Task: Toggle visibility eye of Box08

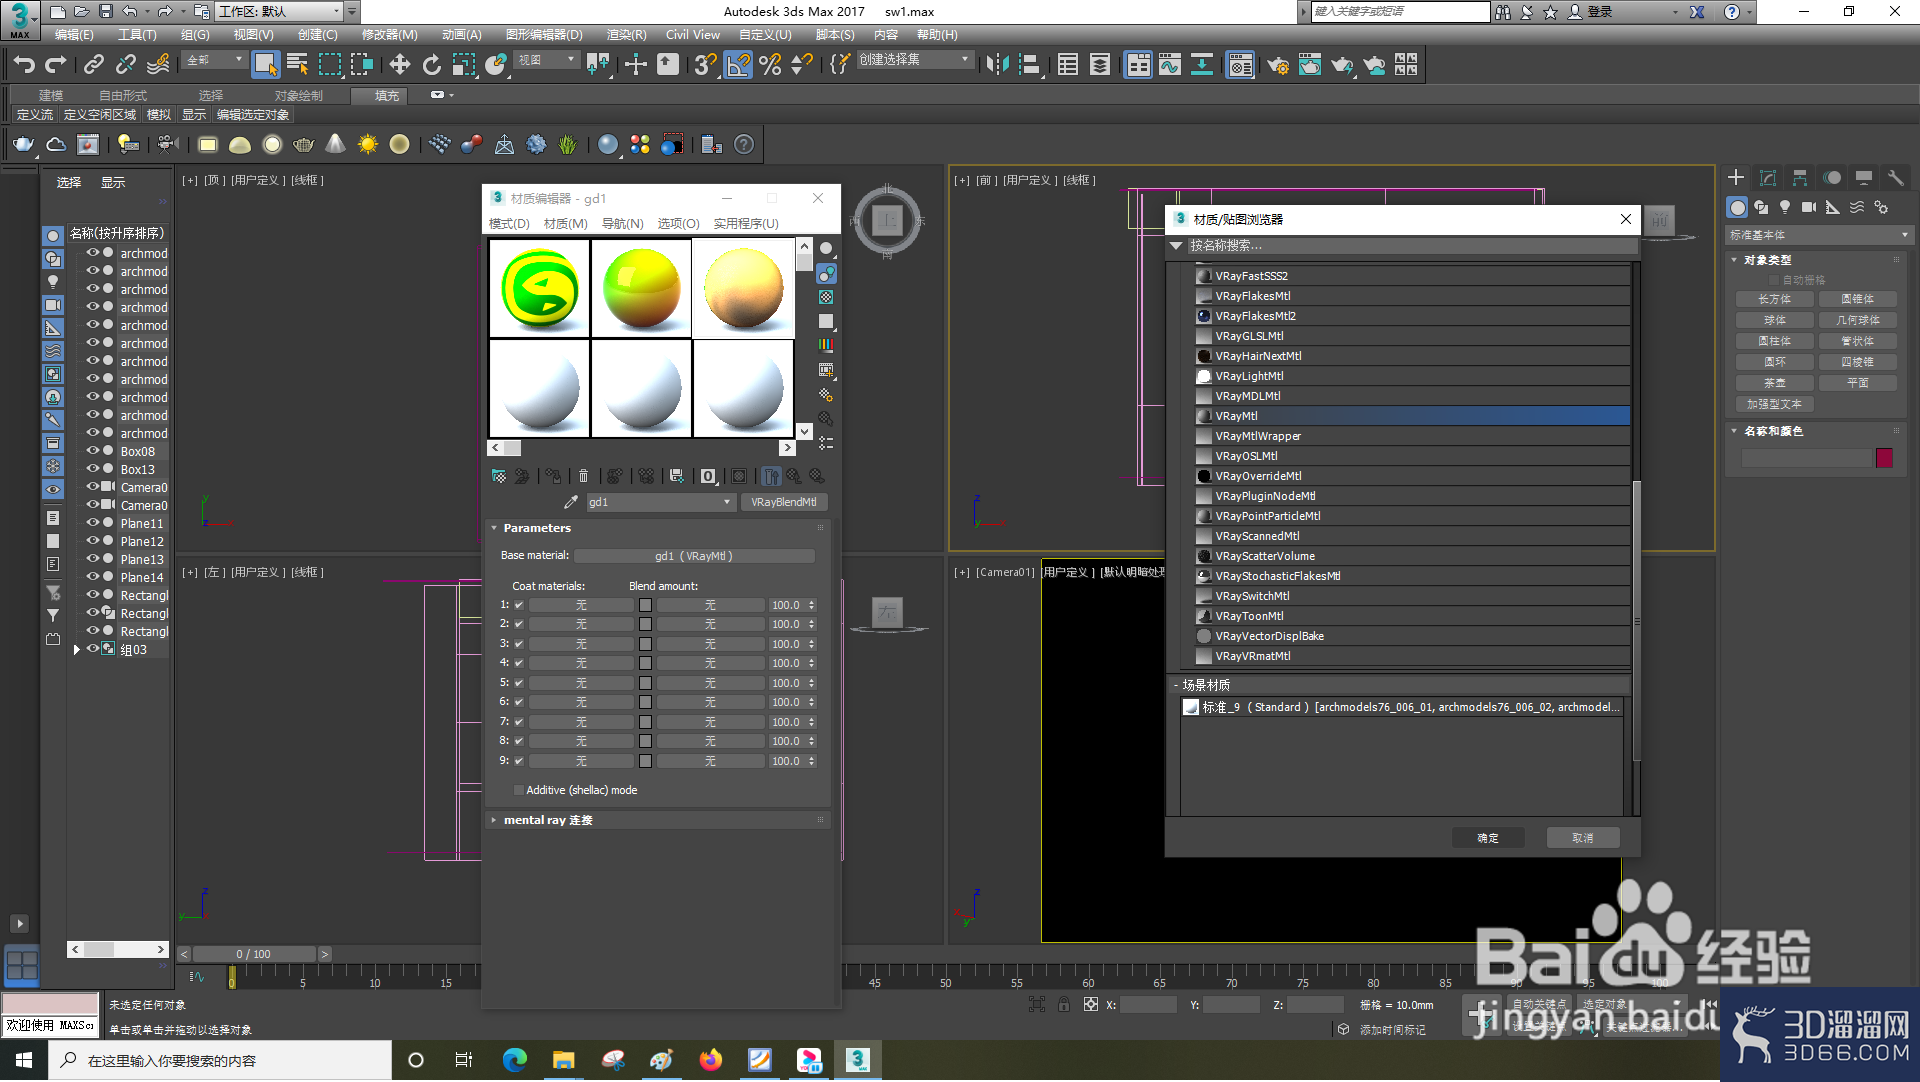Action: 93,451
